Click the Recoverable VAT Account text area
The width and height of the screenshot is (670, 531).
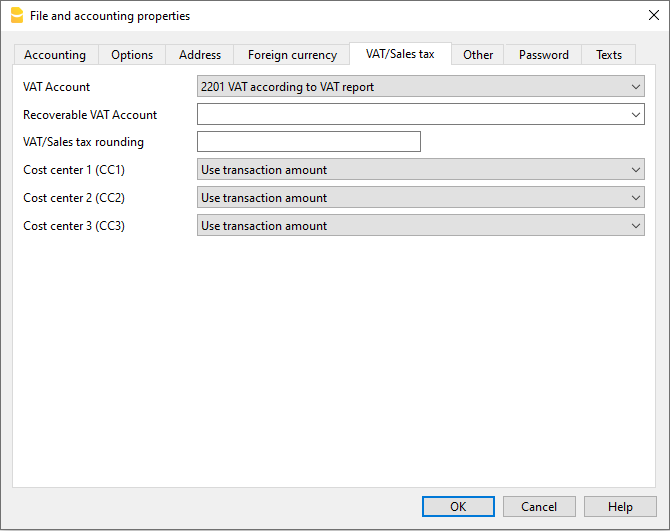click(x=412, y=115)
